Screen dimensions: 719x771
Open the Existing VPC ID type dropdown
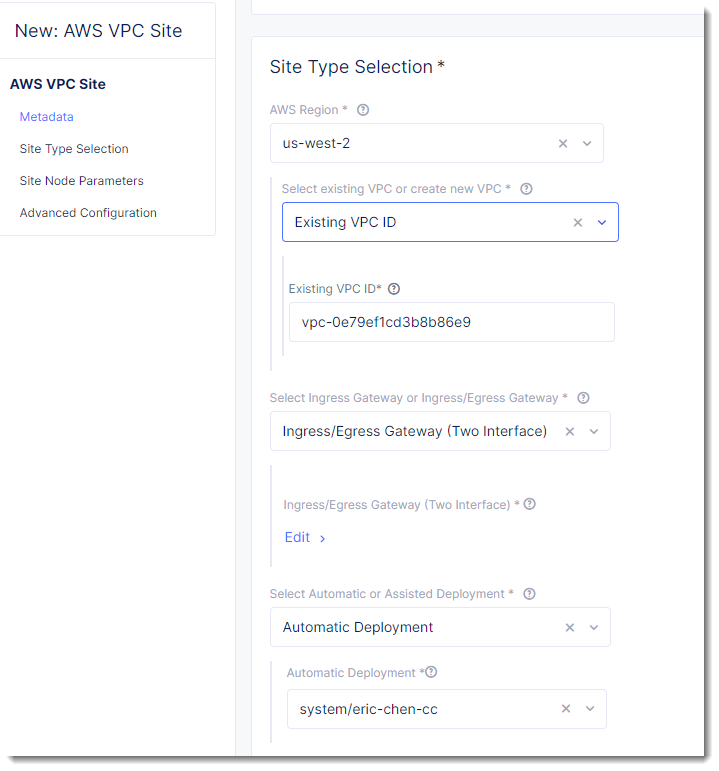[602, 222]
